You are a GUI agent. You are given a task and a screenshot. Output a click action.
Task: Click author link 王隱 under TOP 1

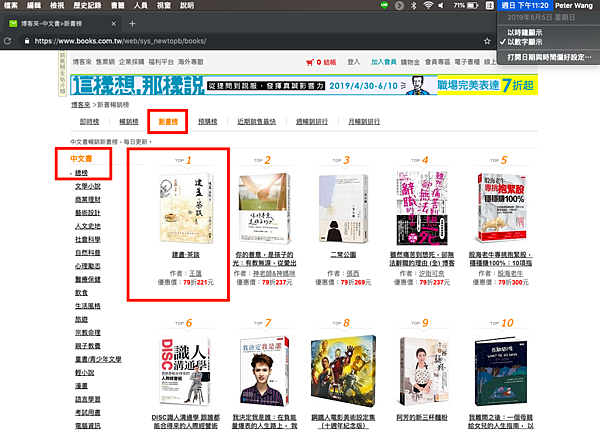tap(196, 274)
